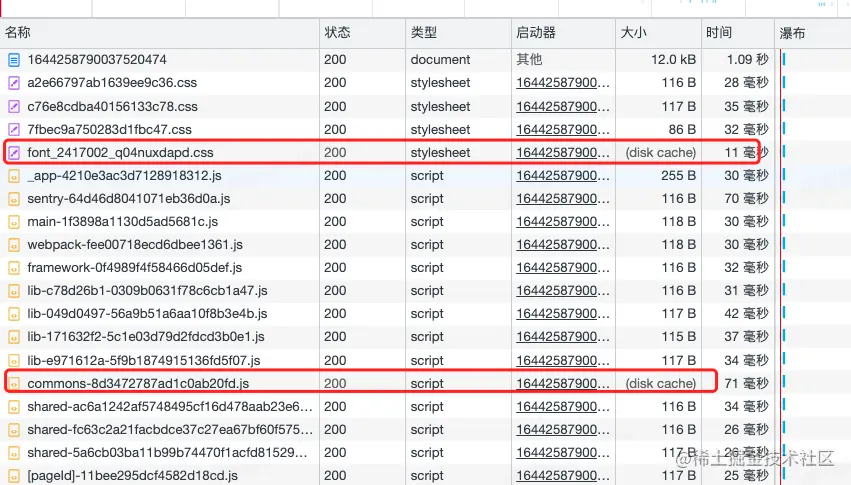Click script icon beside lib-171632f2 file
Screen dimensions: 851x485
14,337
